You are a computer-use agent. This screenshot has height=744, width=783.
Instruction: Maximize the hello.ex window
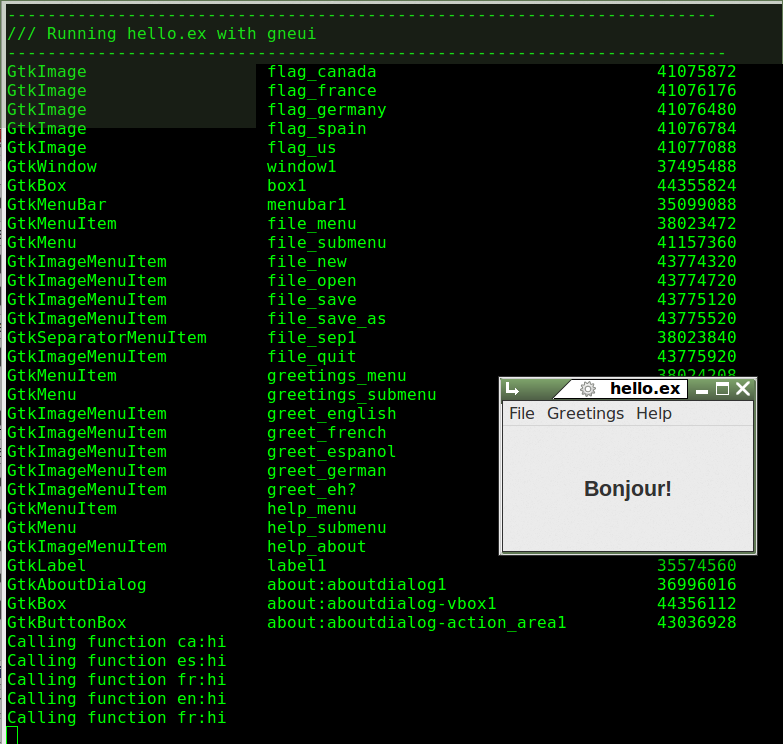(x=722, y=389)
